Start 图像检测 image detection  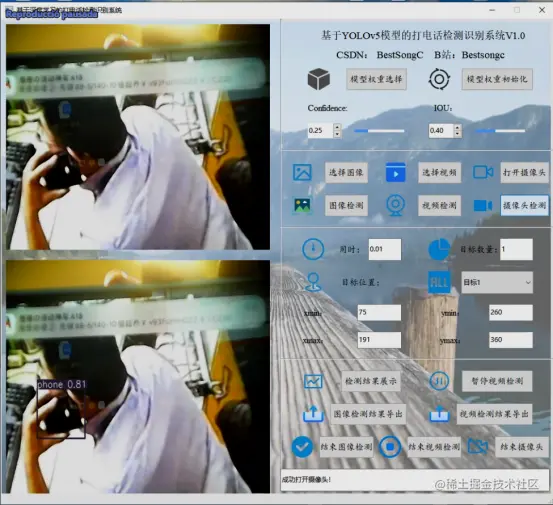click(x=346, y=205)
